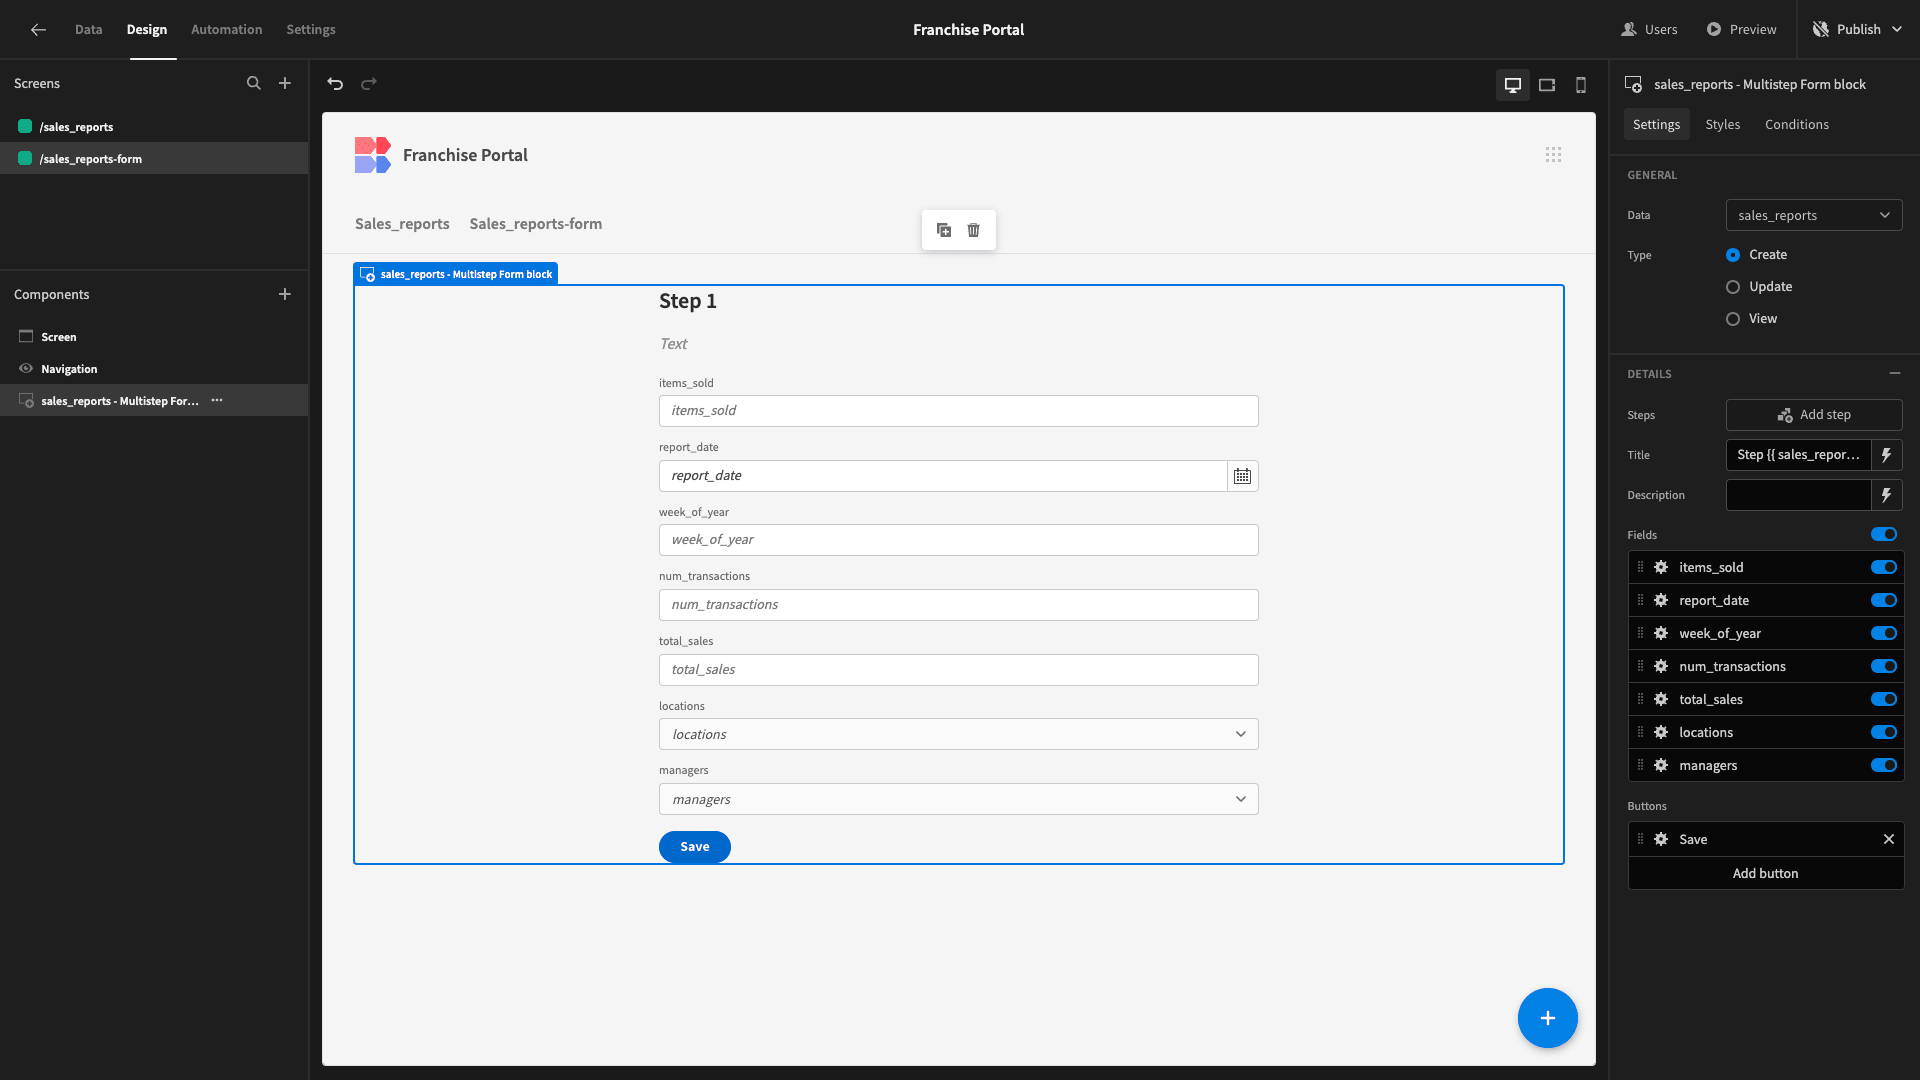
Task: Open the Automation tab
Action: pos(226,30)
